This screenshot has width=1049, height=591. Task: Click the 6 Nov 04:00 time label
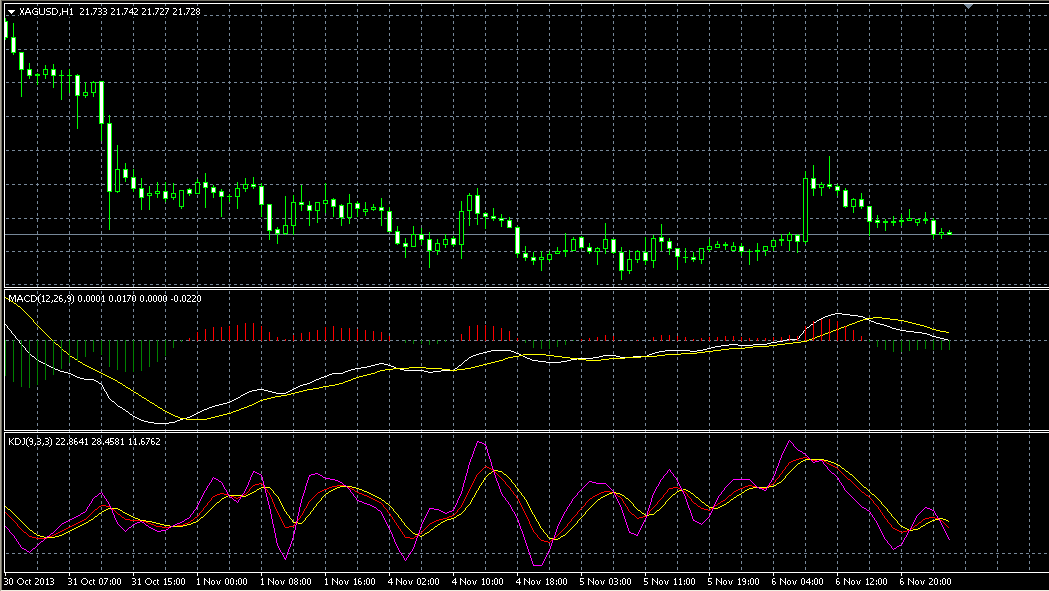798,582
